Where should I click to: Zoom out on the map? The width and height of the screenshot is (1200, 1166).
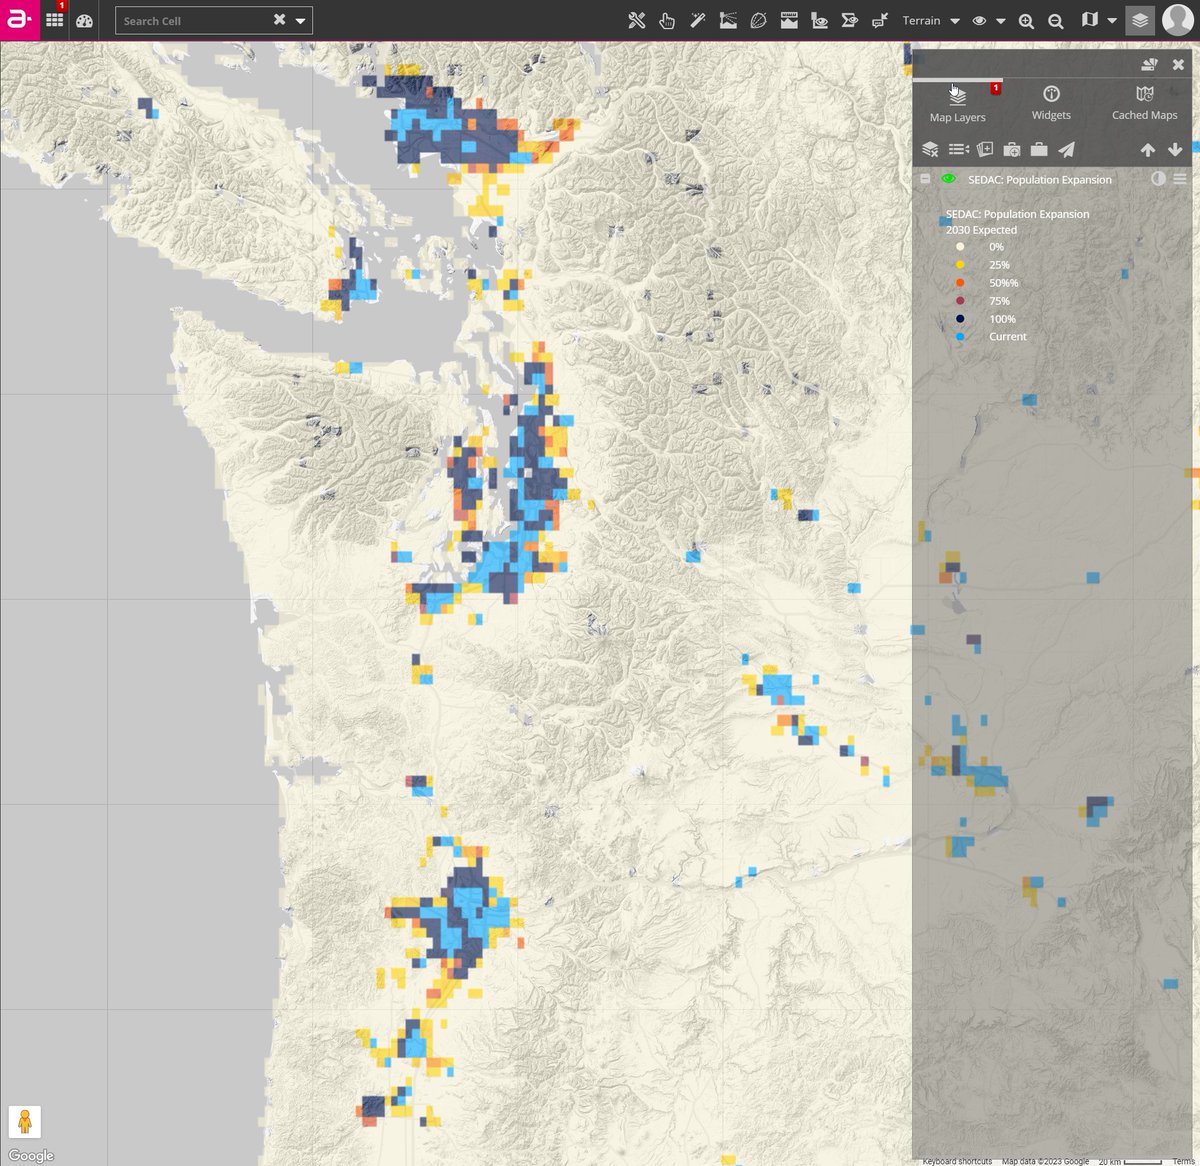[1056, 21]
